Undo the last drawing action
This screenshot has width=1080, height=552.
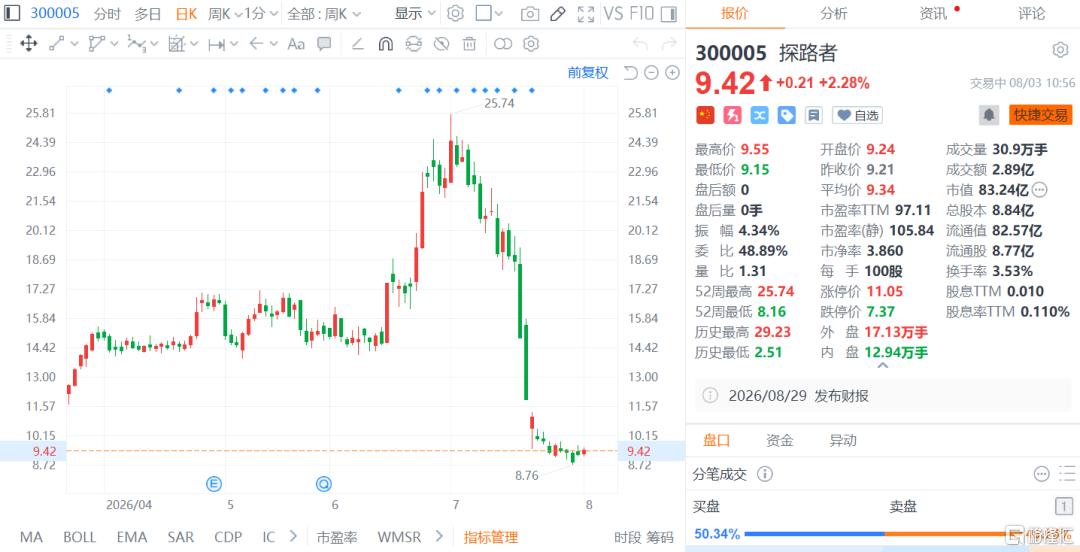pyautogui.click(x=640, y=44)
